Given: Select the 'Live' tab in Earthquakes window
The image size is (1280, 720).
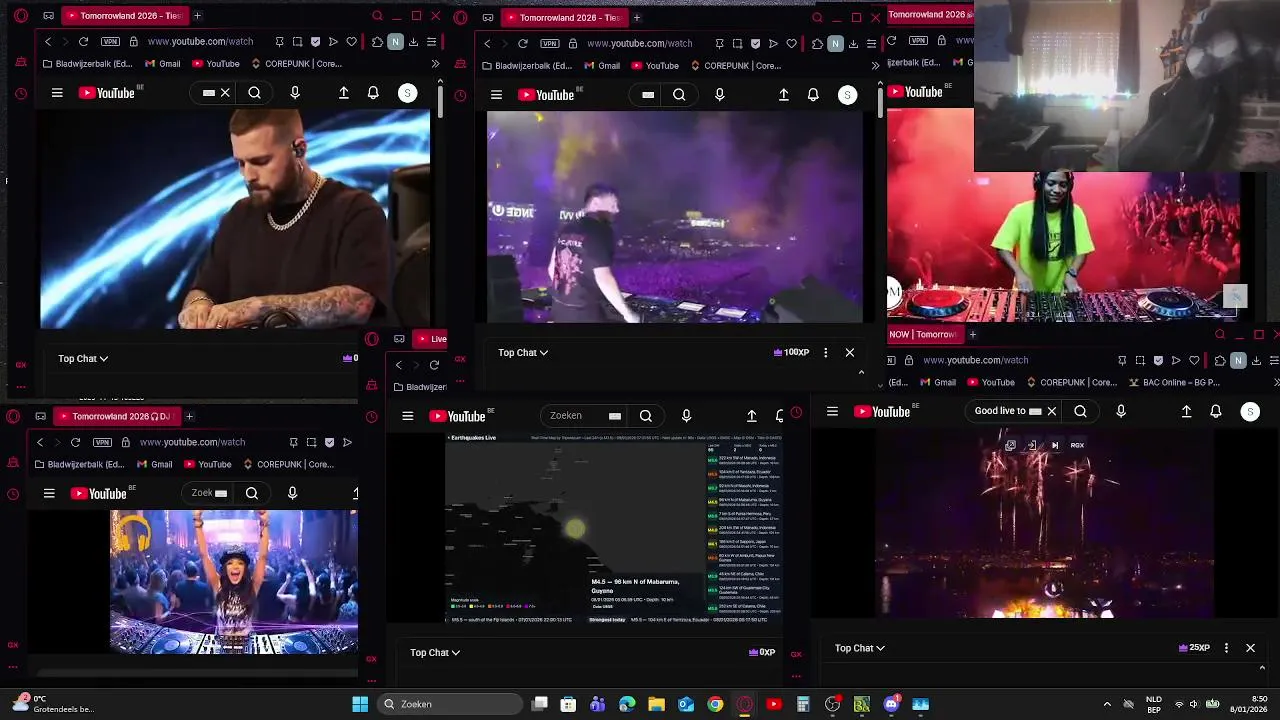Looking at the screenshot, I should pos(431,339).
